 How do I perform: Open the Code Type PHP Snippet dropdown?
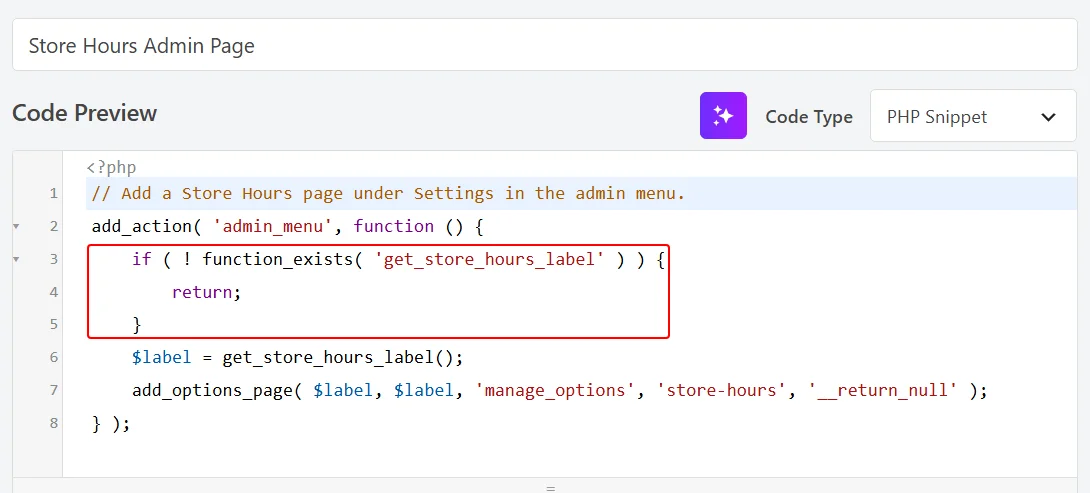click(973, 115)
